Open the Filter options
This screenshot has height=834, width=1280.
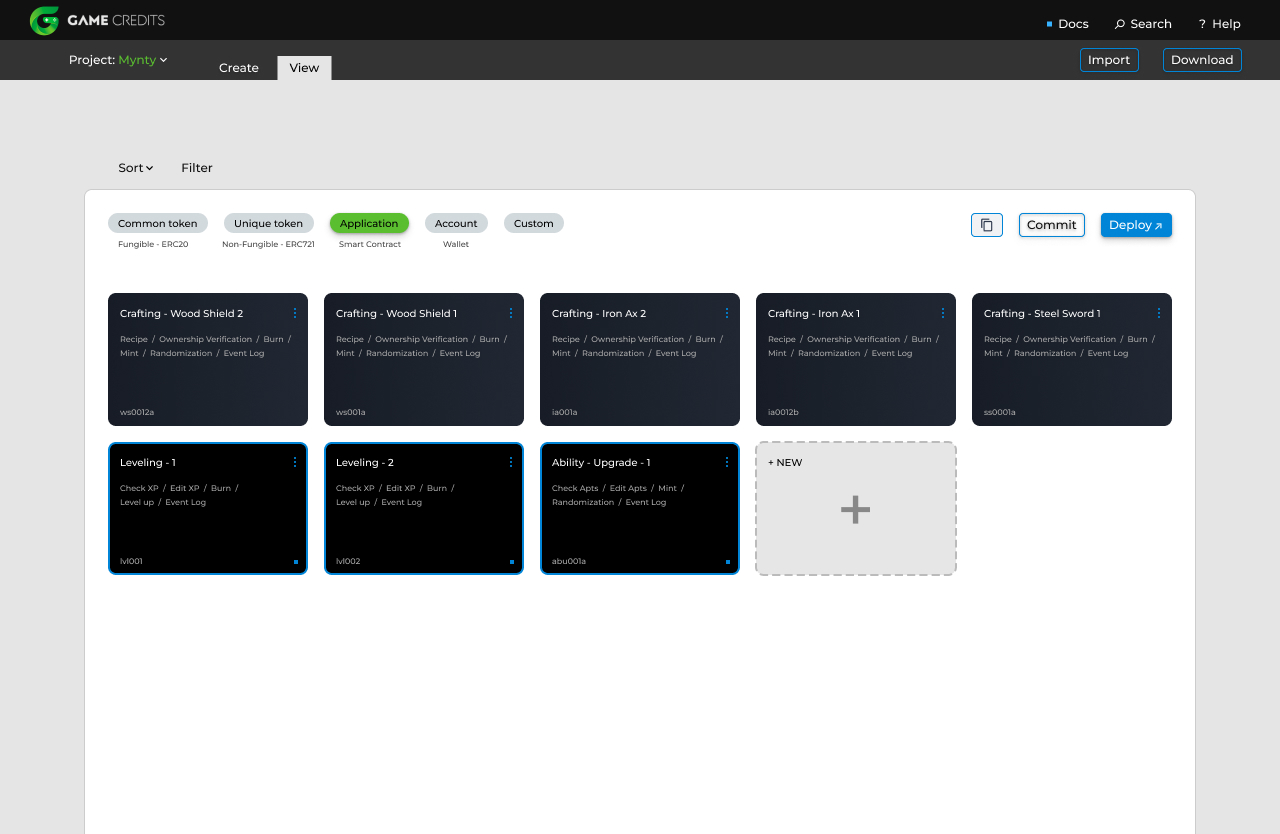pos(197,168)
